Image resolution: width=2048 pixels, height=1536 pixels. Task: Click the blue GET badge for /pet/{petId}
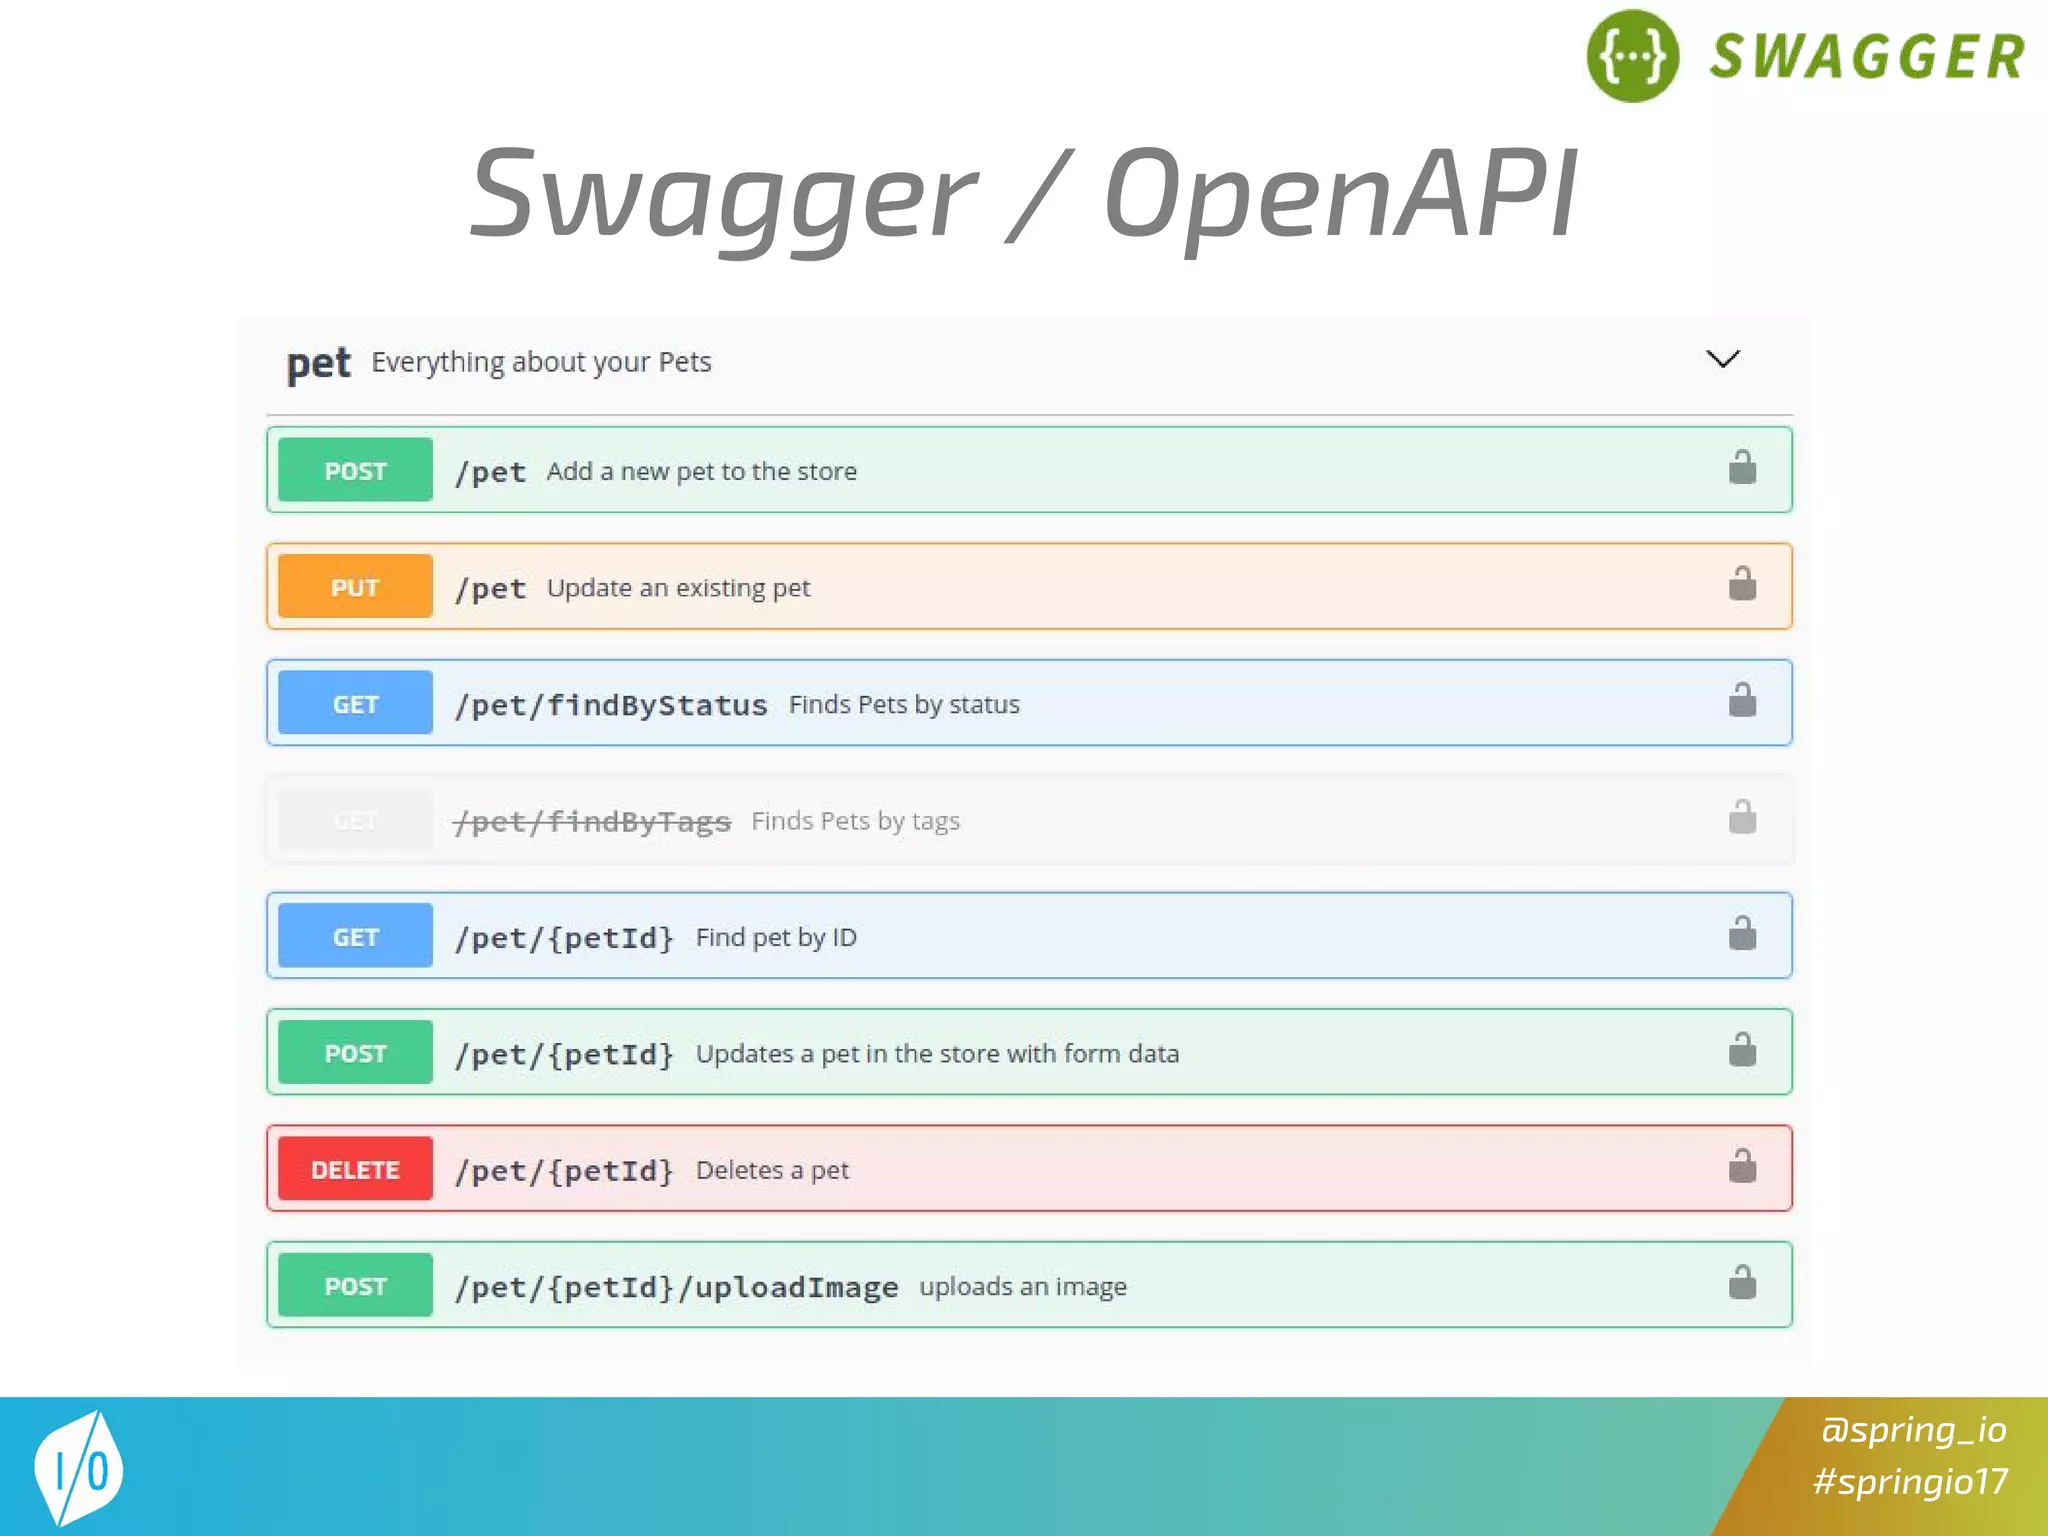[x=355, y=936]
